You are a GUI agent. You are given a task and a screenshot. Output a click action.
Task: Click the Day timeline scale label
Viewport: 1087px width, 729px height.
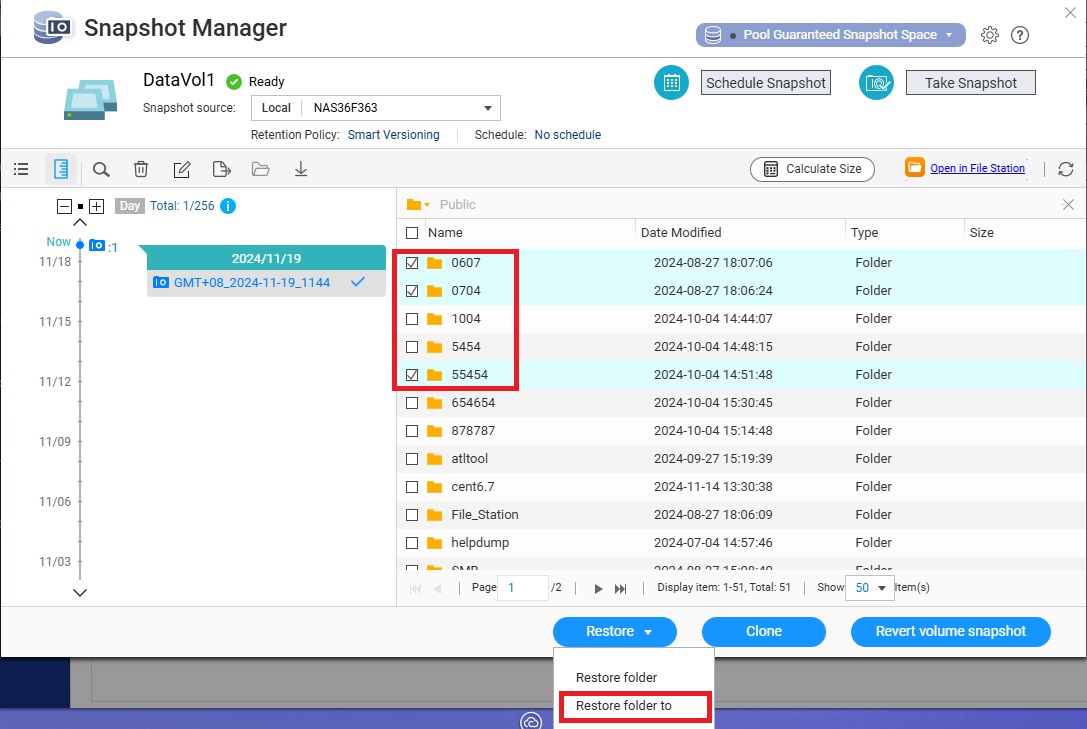click(130, 206)
